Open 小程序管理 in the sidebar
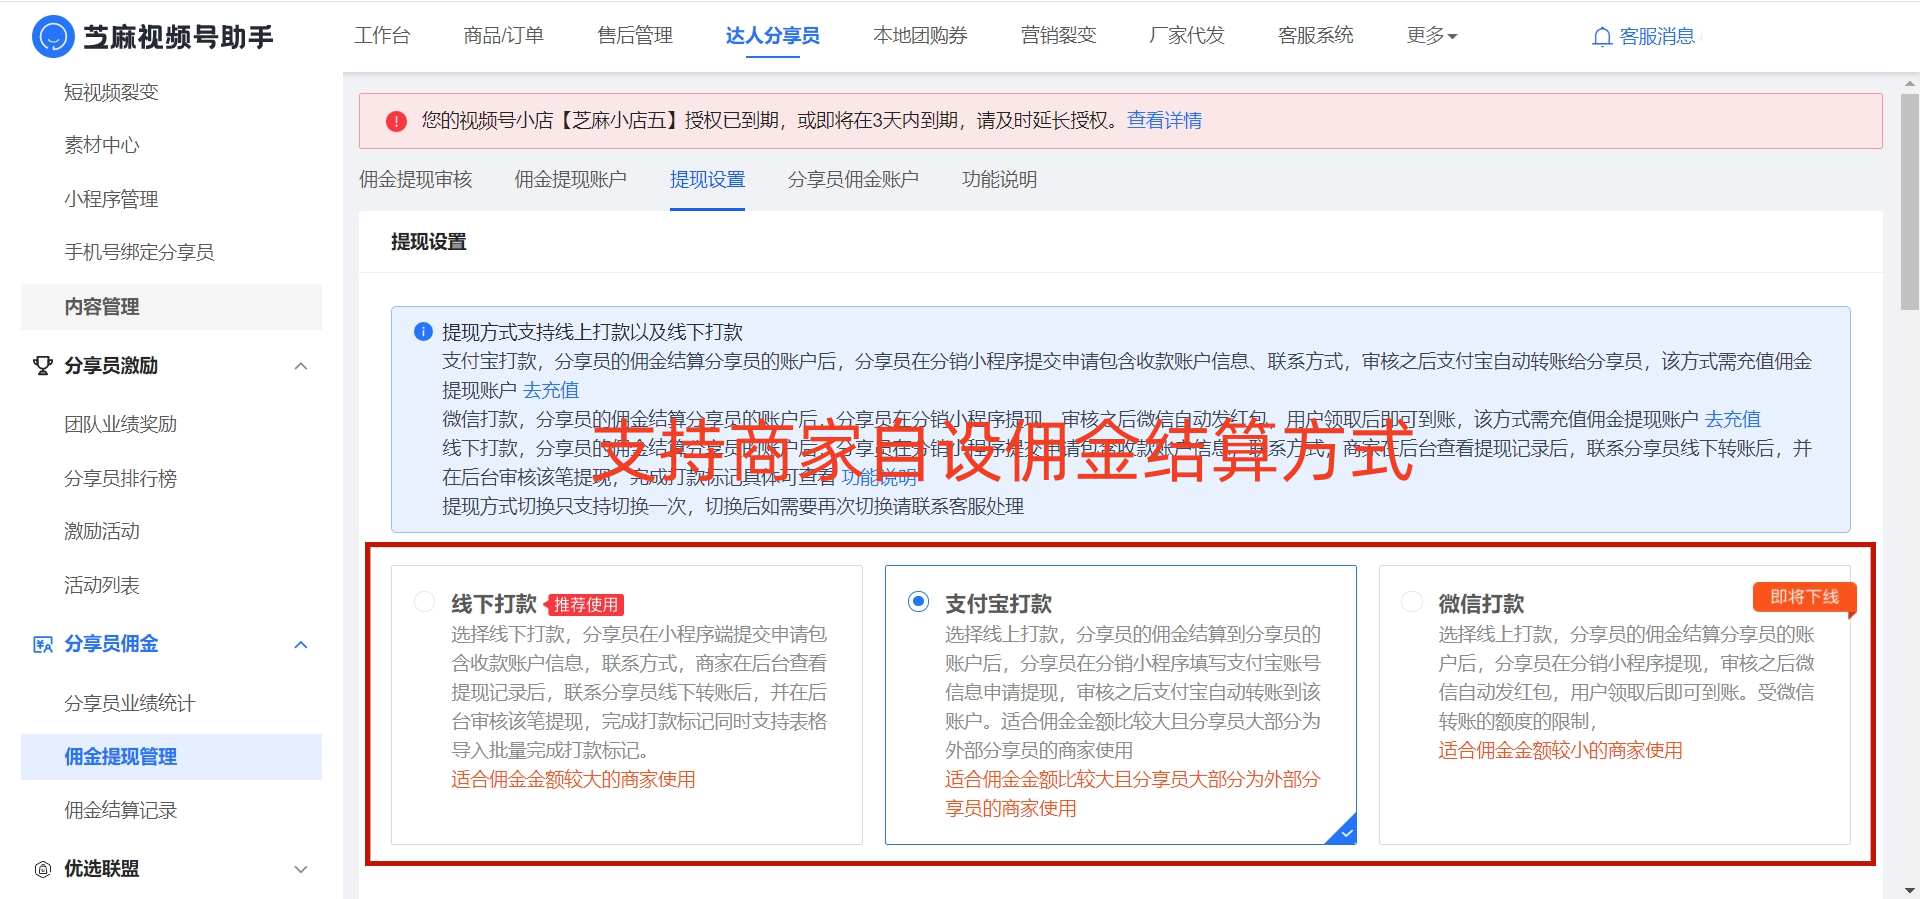The width and height of the screenshot is (1920, 899). [x=112, y=200]
